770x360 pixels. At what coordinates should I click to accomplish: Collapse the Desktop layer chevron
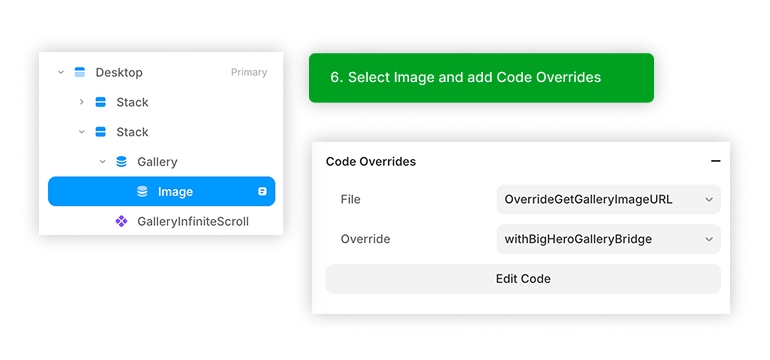61,72
